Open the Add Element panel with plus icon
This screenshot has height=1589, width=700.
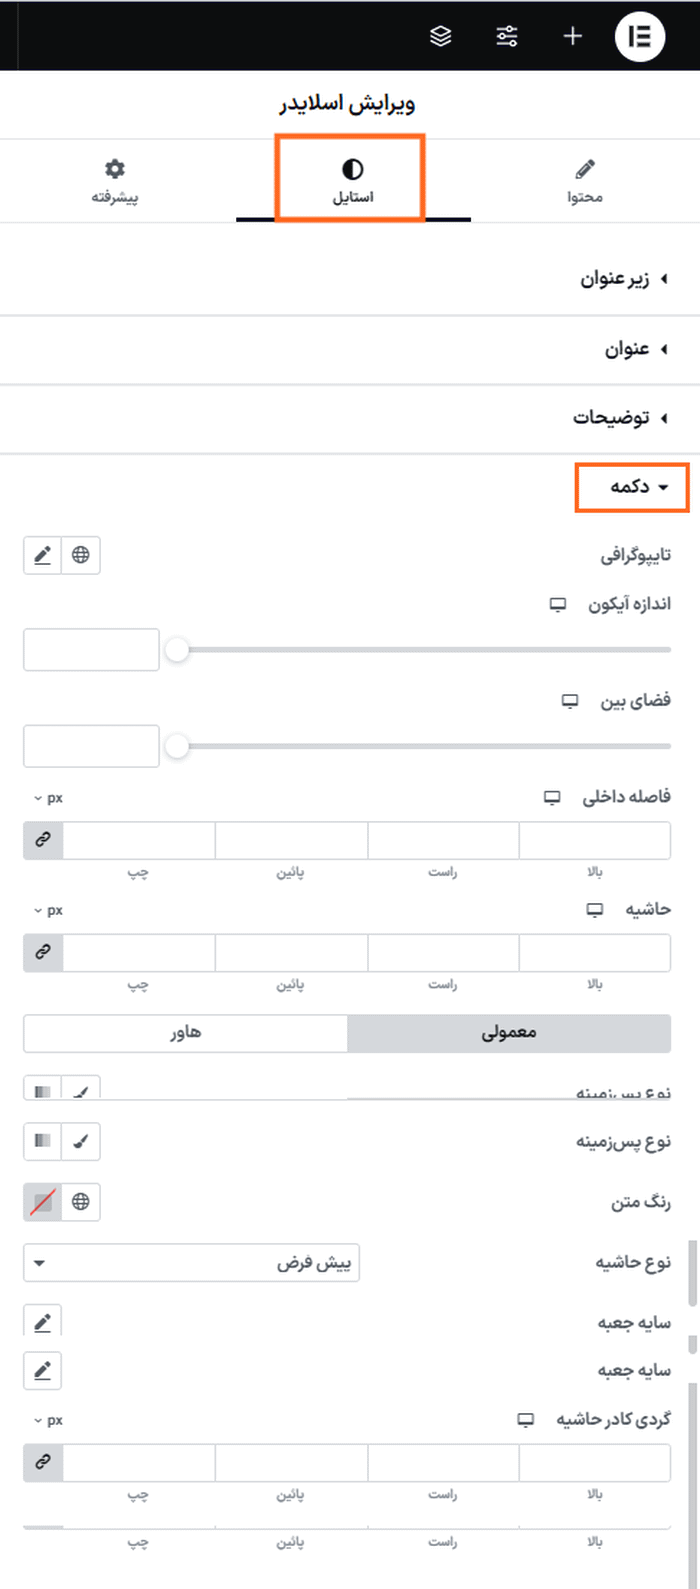(572, 36)
